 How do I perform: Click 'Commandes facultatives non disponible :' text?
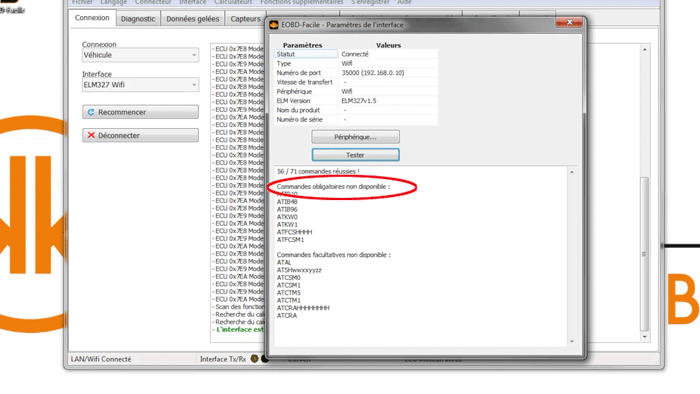(333, 255)
